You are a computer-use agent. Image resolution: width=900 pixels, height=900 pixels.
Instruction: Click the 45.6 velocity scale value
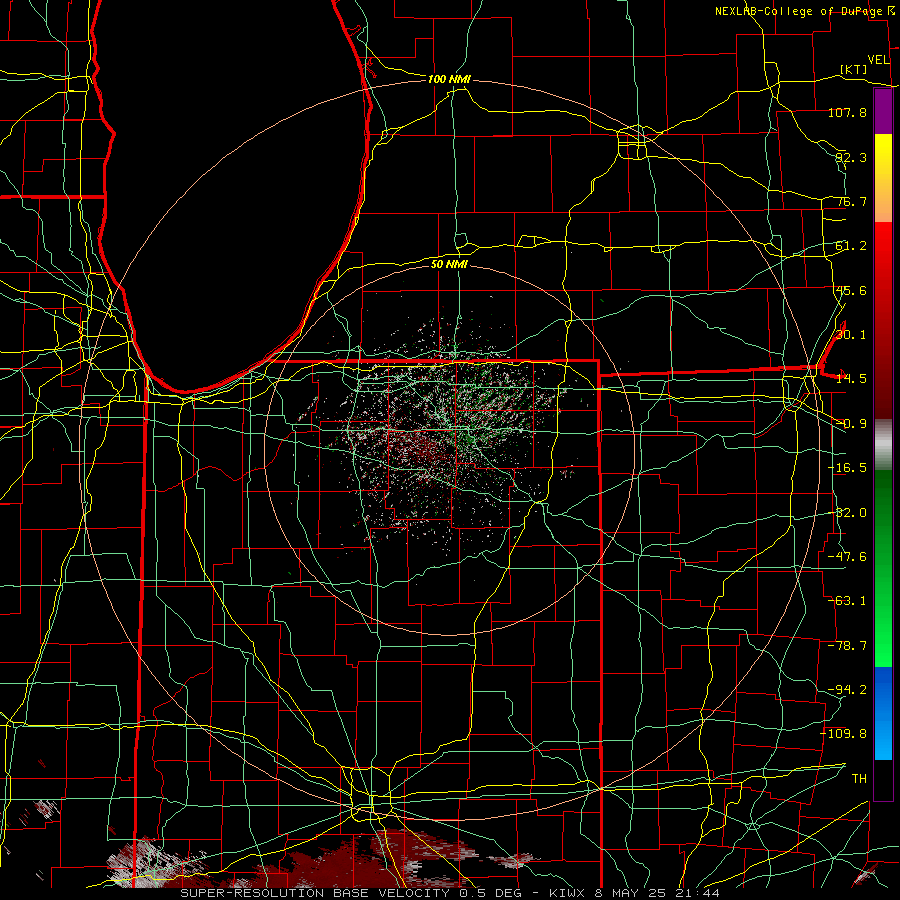(x=851, y=290)
